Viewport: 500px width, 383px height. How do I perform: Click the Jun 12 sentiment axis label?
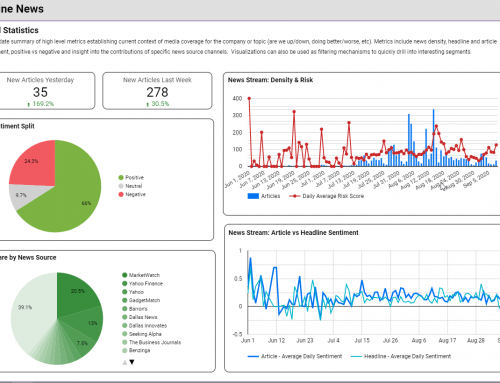coord(276,340)
